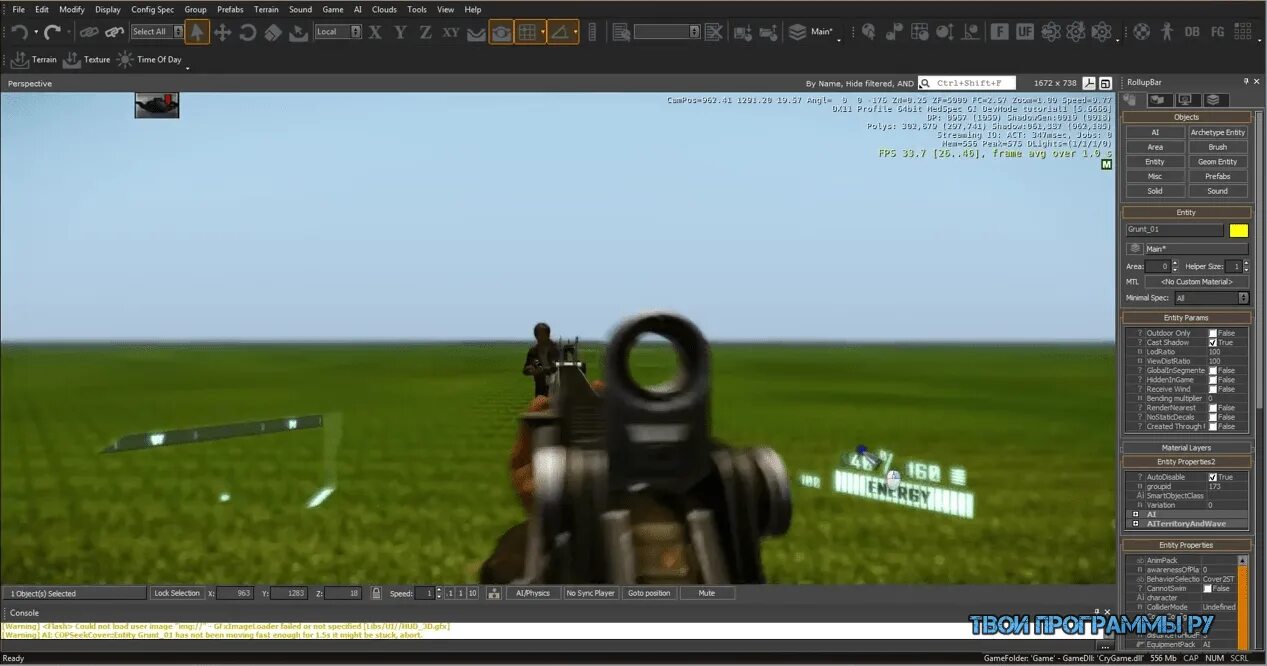
Task: Open the File menu
Action: (x=18, y=9)
